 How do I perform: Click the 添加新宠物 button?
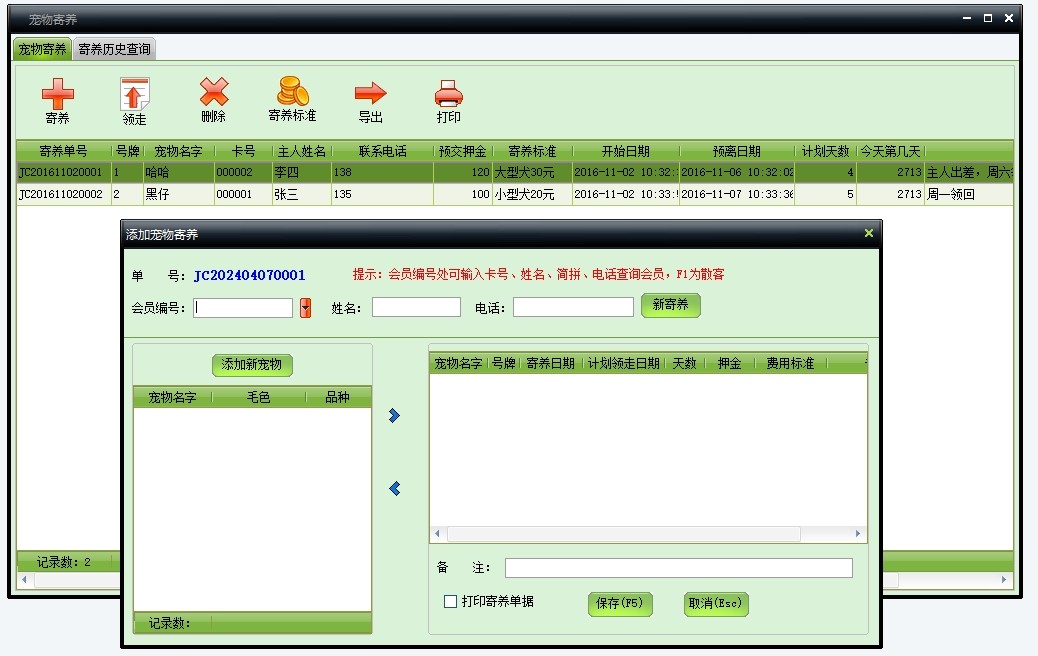[252, 365]
